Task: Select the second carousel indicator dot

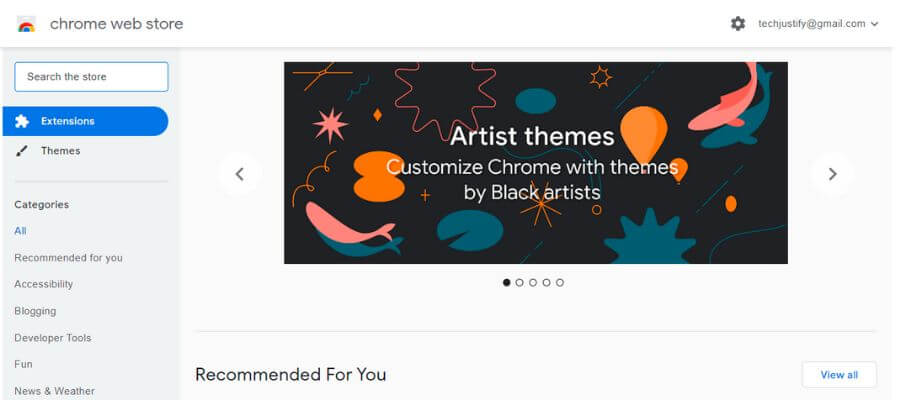Action: click(x=520, y=283)
